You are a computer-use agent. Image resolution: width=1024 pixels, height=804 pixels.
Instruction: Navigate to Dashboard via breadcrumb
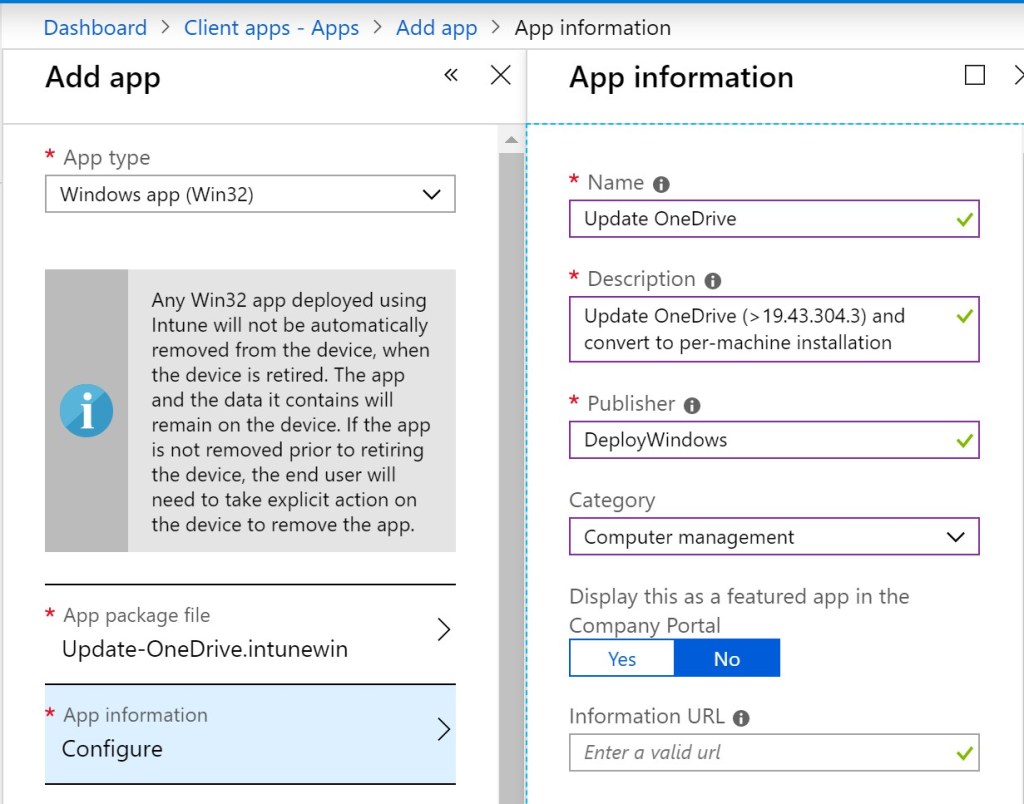(95, 27)
